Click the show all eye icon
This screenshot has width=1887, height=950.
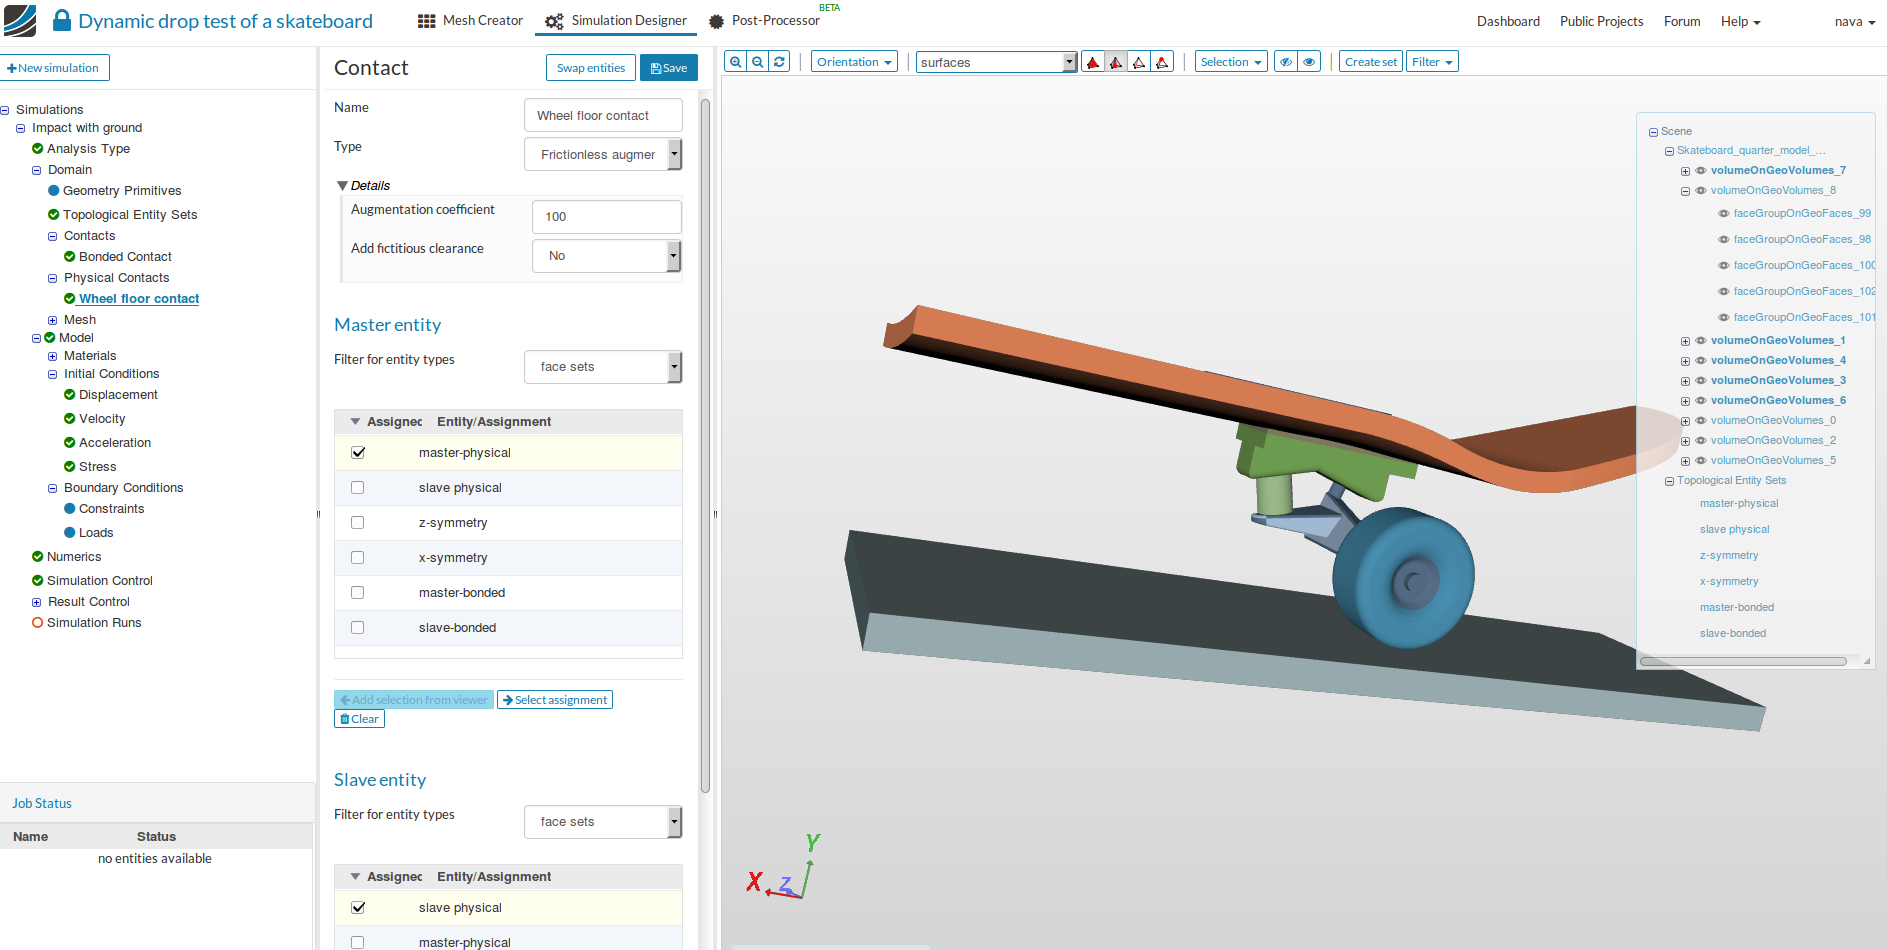[x=1309, y=62]
